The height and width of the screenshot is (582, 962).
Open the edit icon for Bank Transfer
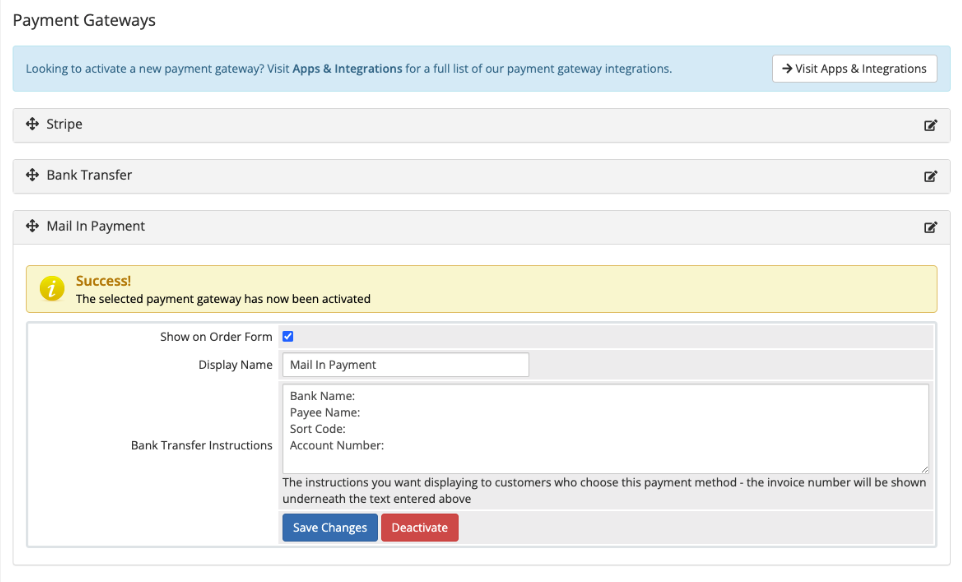tap(930, 175)
